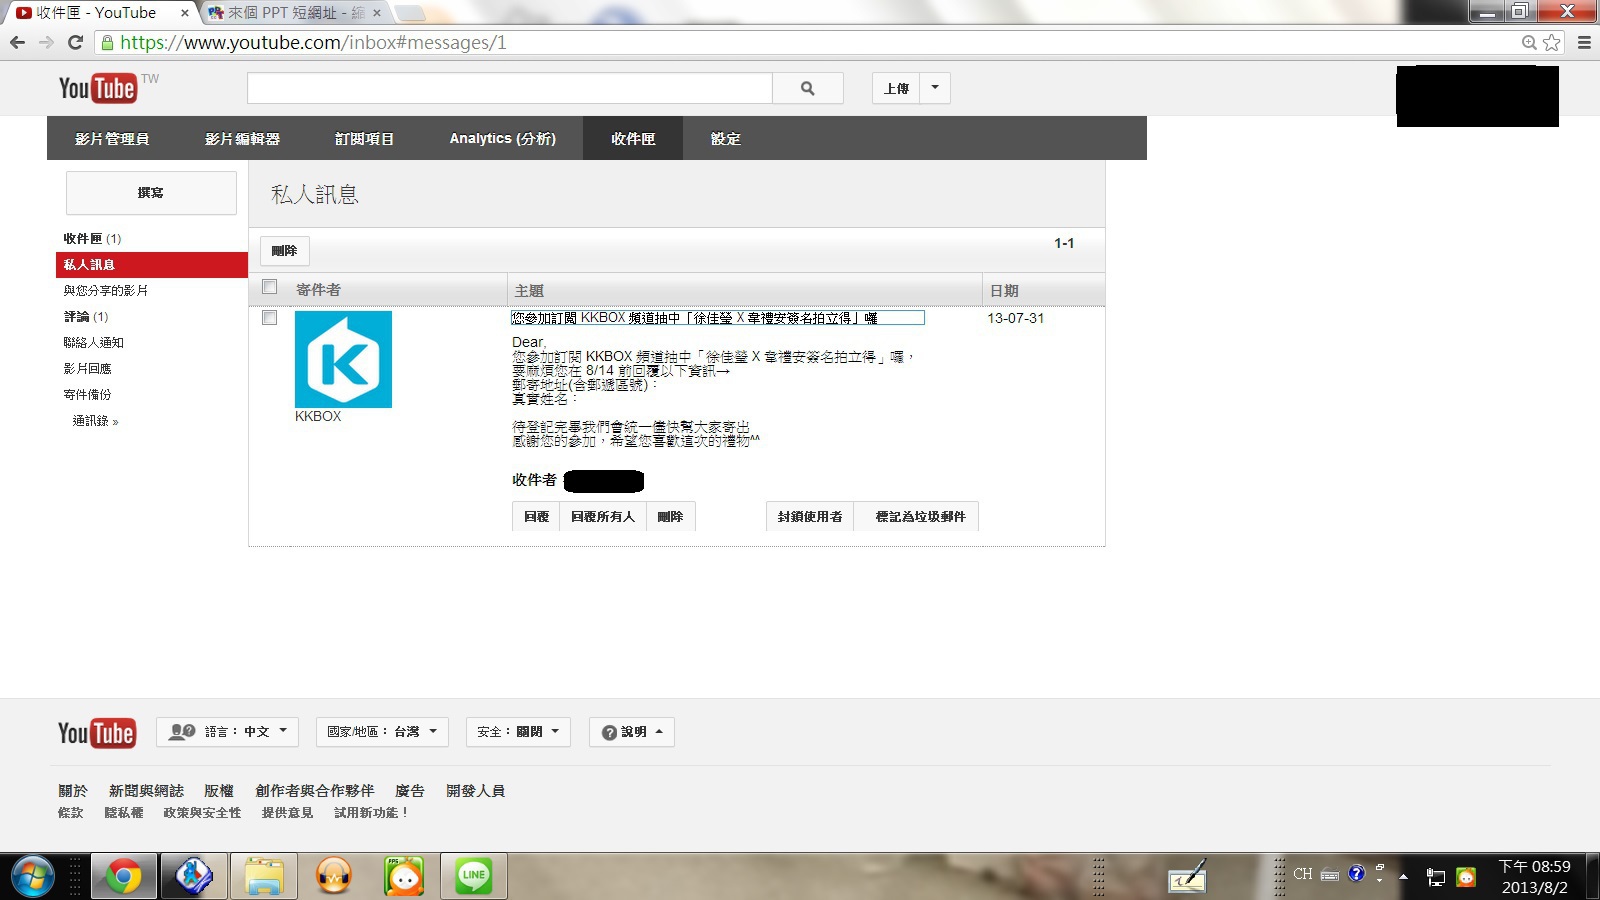Click the YouTube logo in header
Image resolution: width=1600 pixels, height=900 pixels.
pyautogui.click(x=98, y=88)
